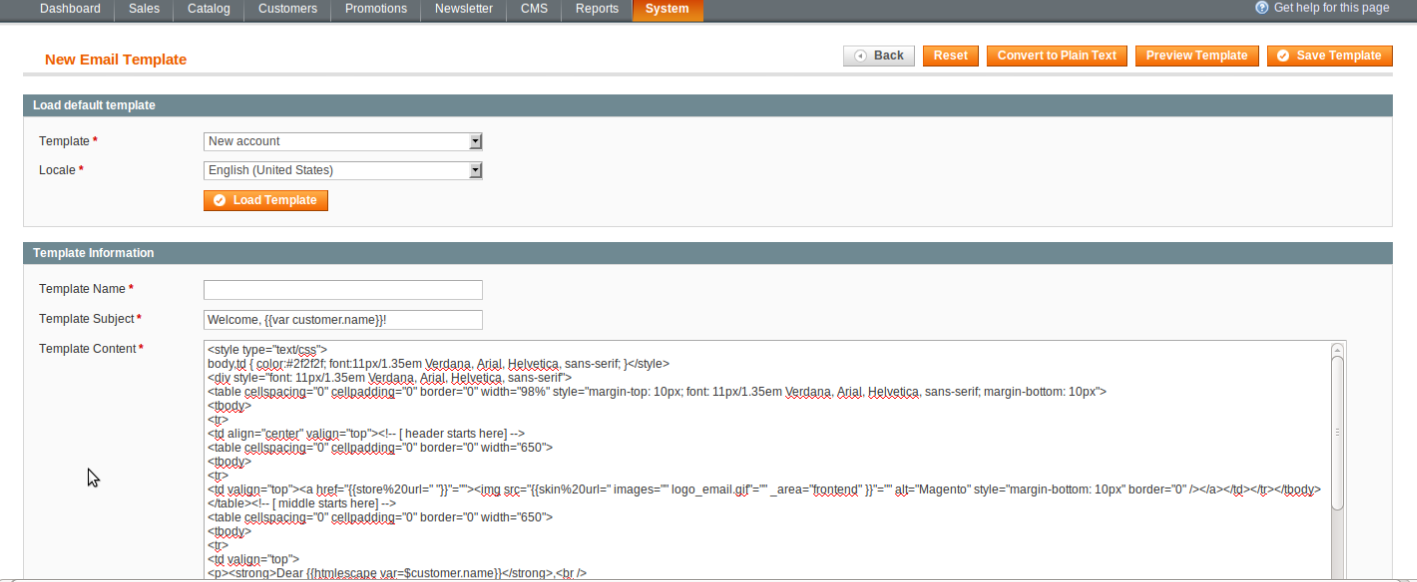Go back using the Back button
Viewport: 1417px width, 582px height.
pos(879,56)
